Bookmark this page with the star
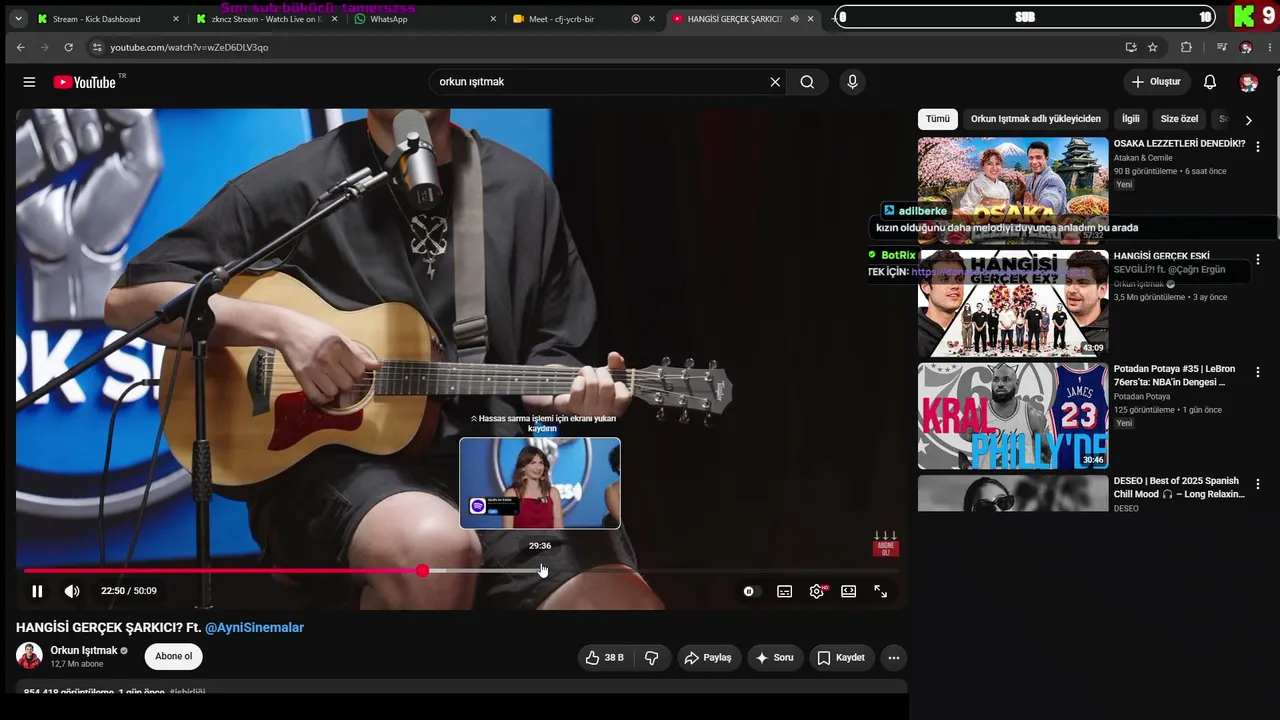 (1153, 47)
